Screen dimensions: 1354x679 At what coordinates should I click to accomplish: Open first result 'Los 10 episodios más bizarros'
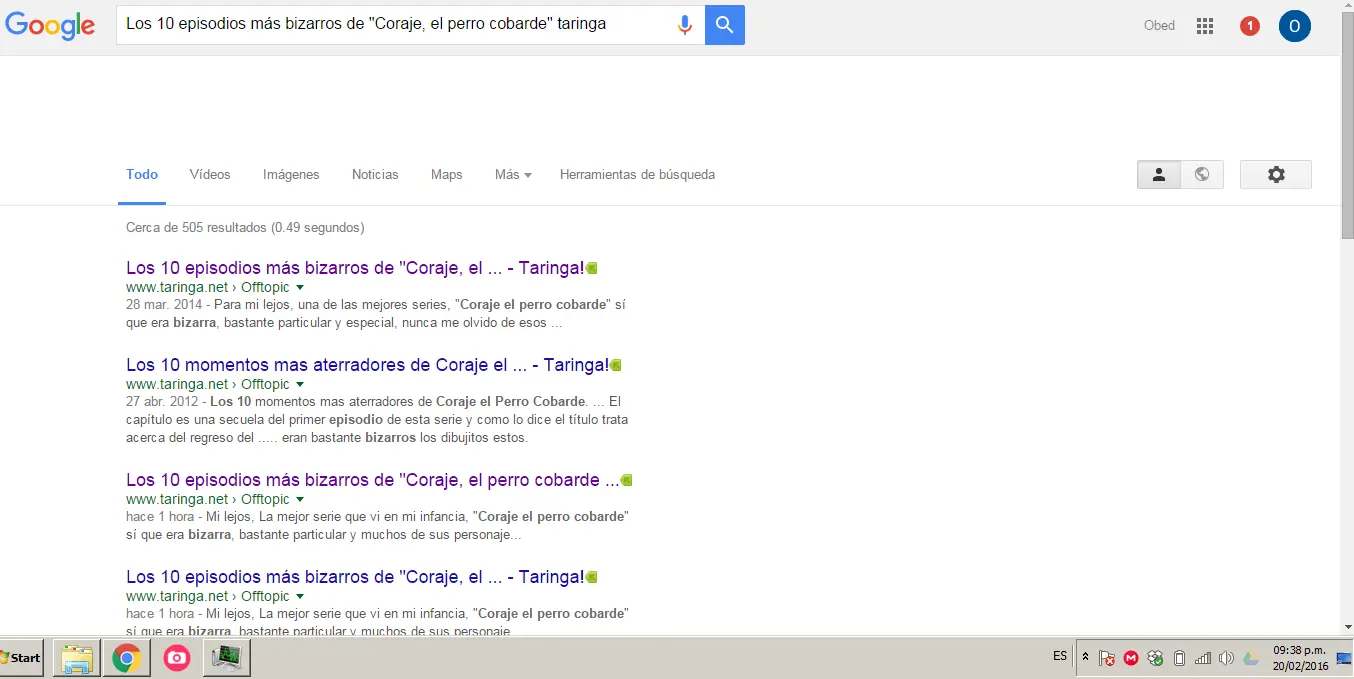355,268
